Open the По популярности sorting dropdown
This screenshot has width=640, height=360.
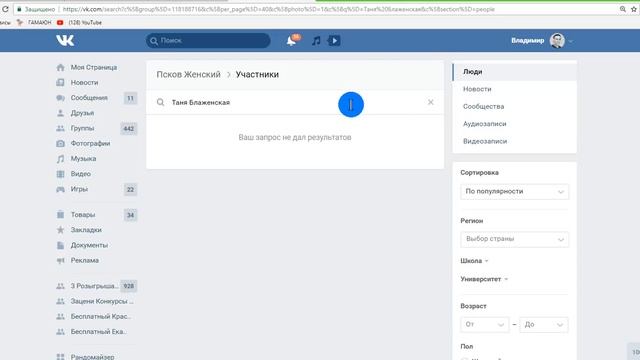[x=514, y=191]
